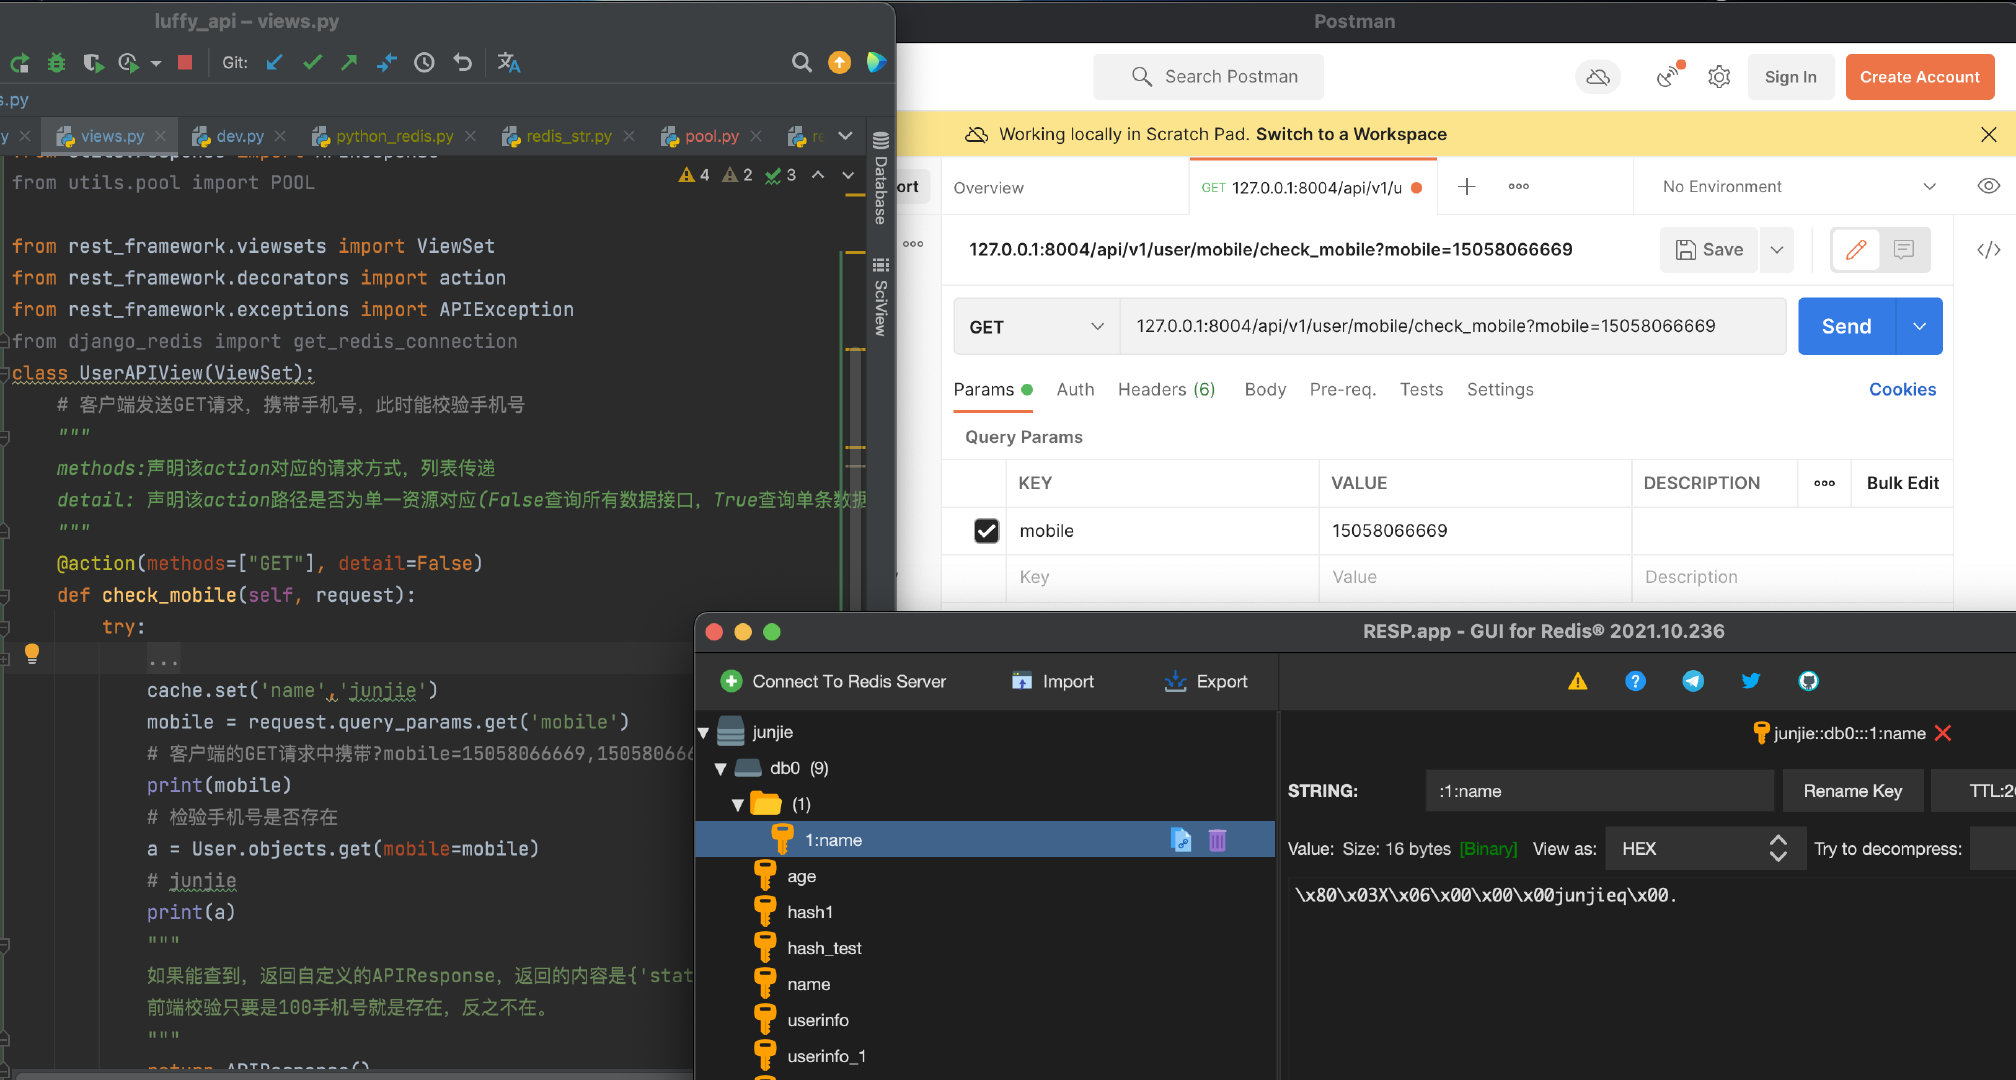
Task: Dismiss the Scratch Pad banner
Action: [1988, 134]
